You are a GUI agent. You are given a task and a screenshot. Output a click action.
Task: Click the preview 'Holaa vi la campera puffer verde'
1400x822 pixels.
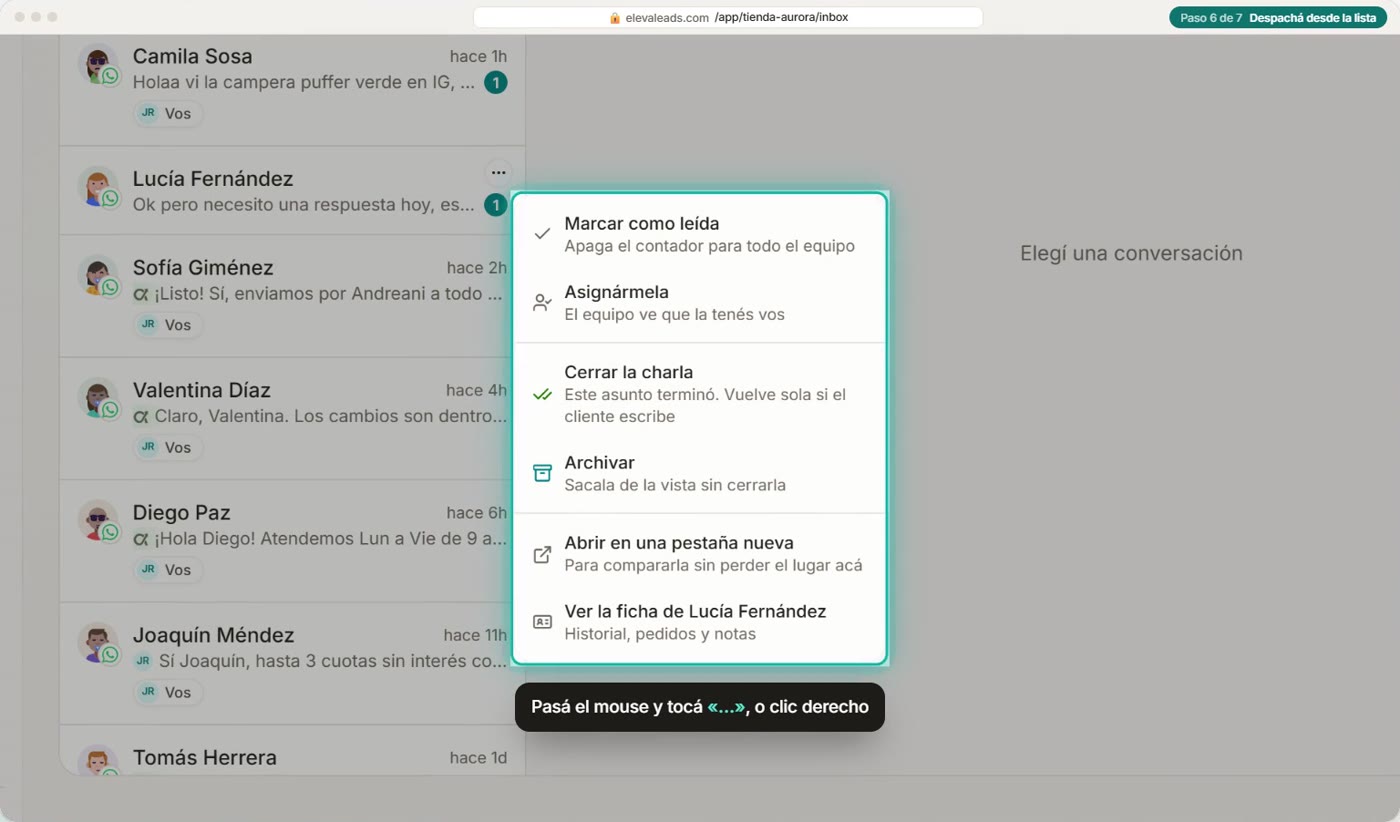[x=304, y=83]
